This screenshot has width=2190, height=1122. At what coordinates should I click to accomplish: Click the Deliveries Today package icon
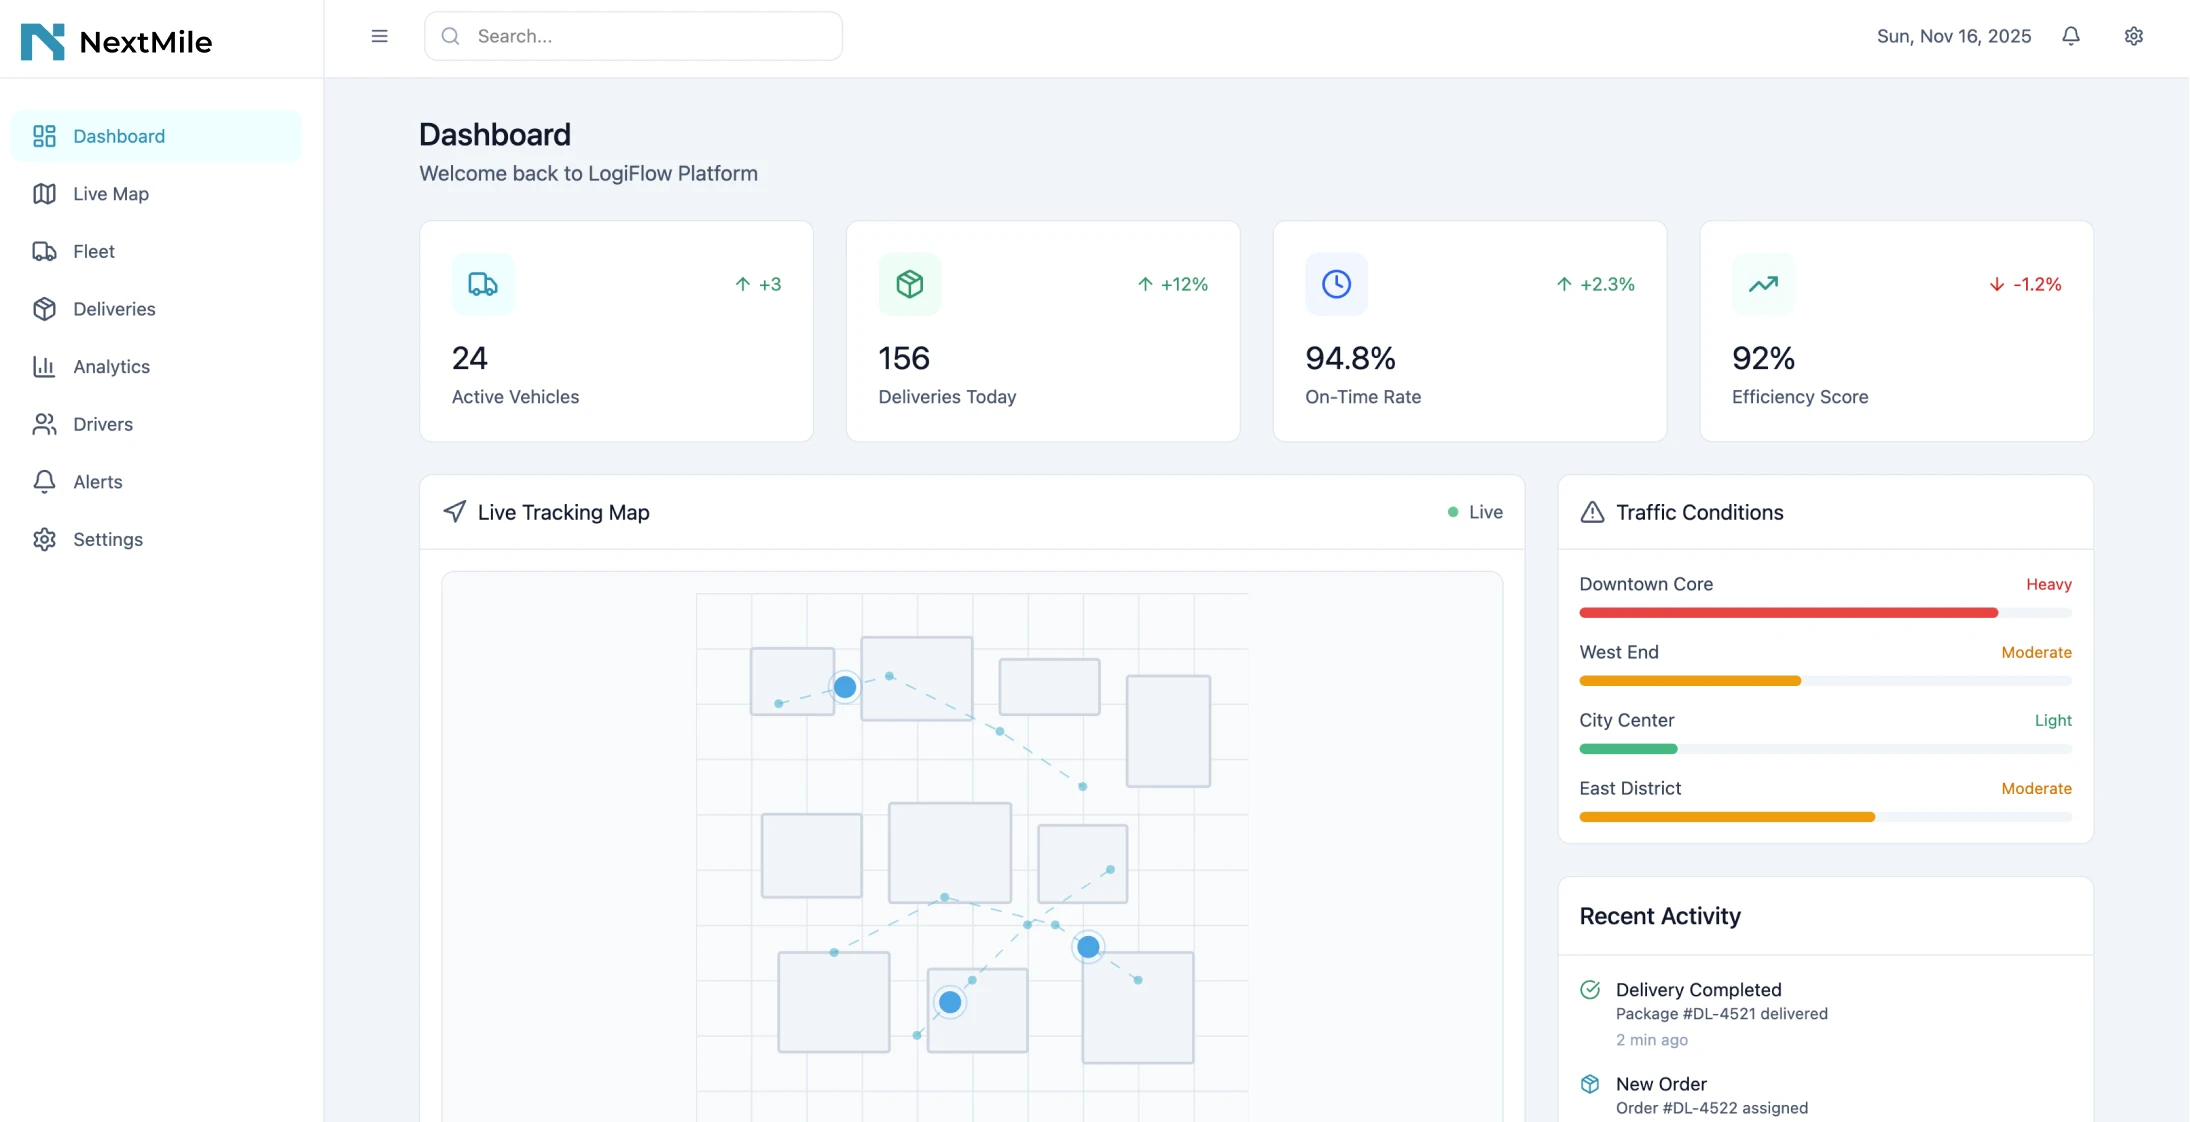click(x=909, y=284)
